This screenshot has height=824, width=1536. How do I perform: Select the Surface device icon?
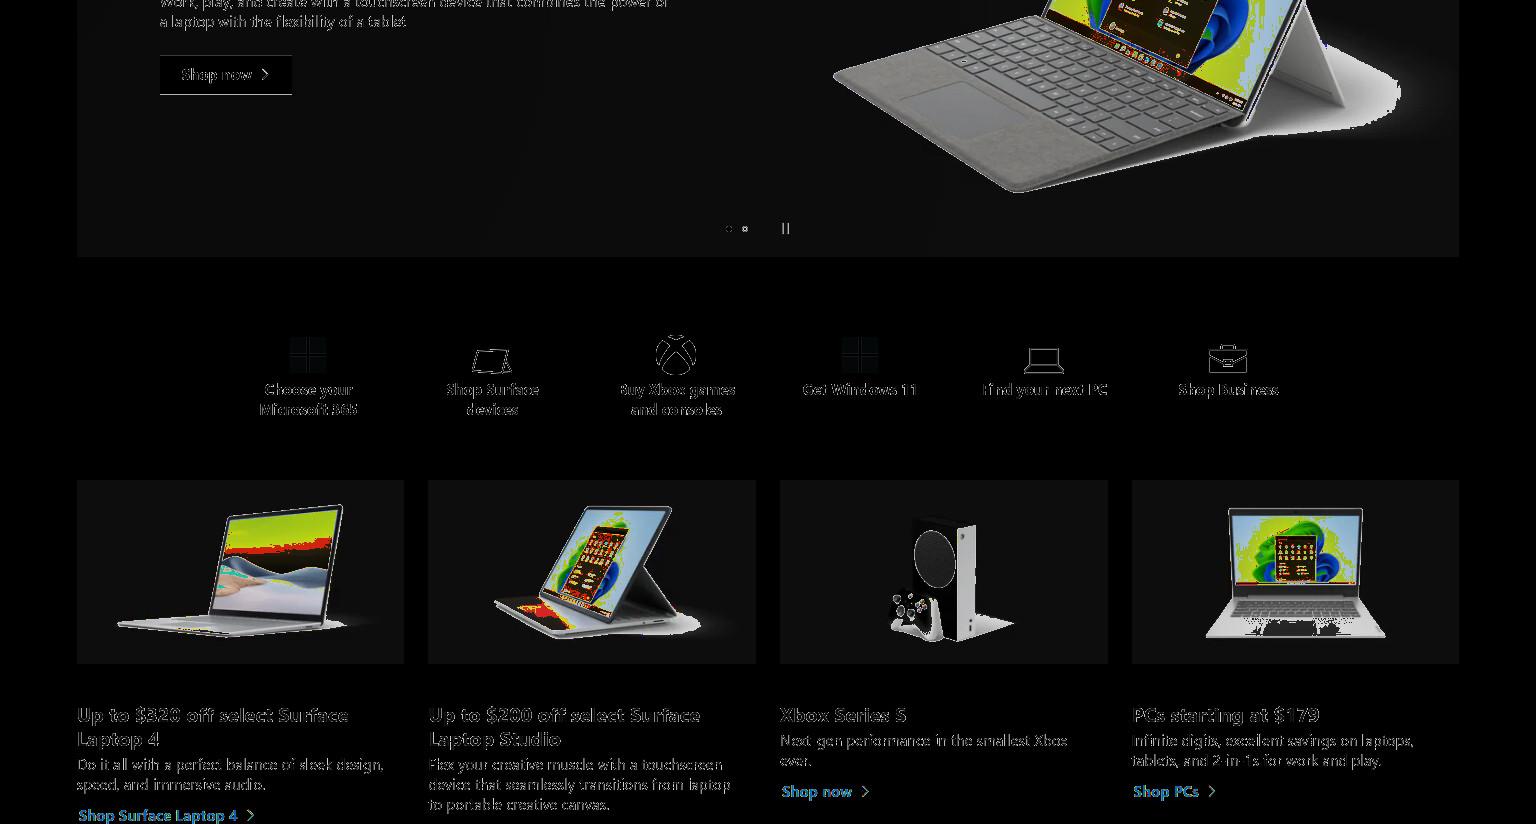pos(492,360)
